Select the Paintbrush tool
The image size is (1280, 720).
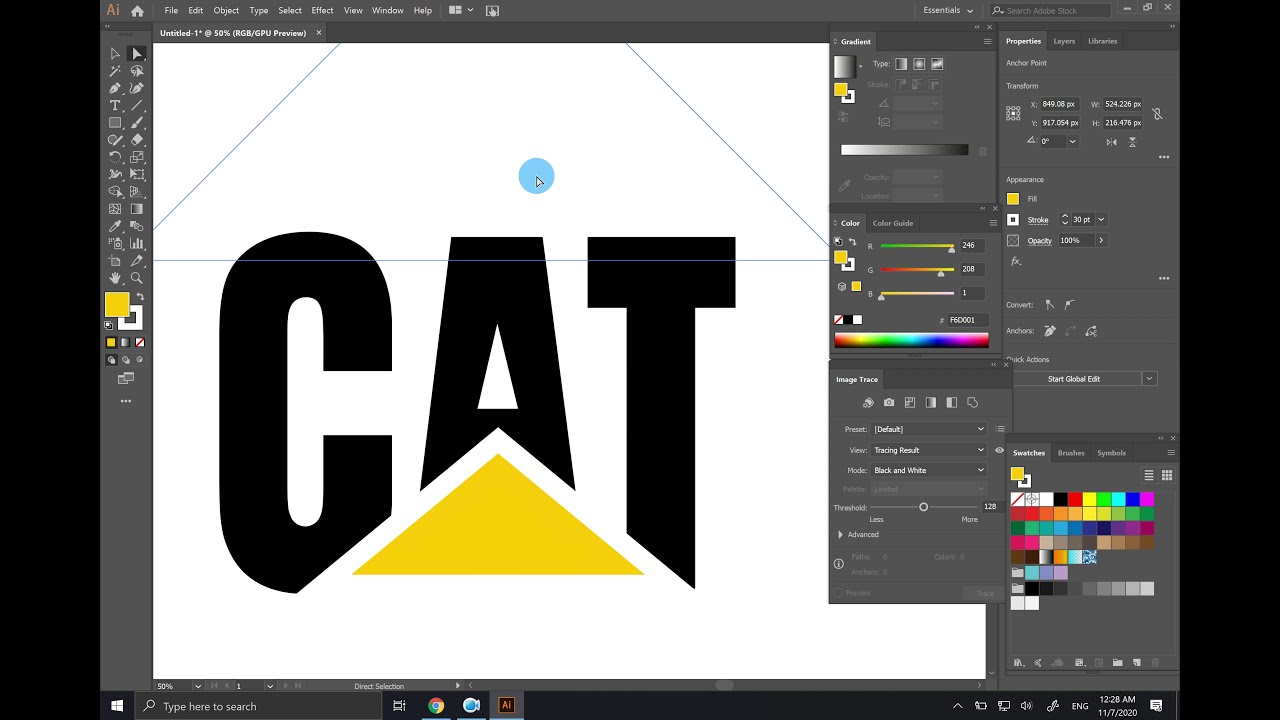[x=137, y=123]
